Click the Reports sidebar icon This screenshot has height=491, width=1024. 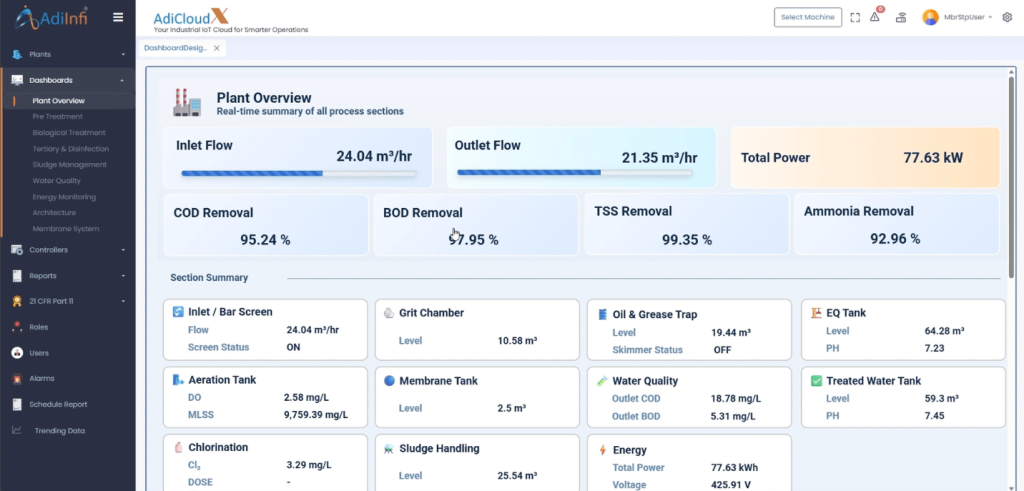click(17, 276)
